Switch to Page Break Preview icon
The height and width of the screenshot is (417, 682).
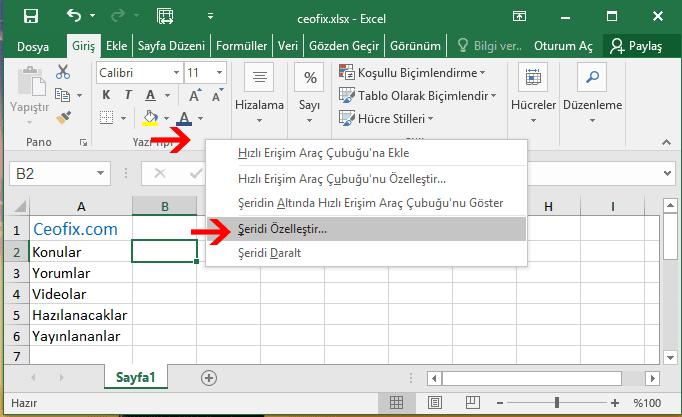point(472,403)
